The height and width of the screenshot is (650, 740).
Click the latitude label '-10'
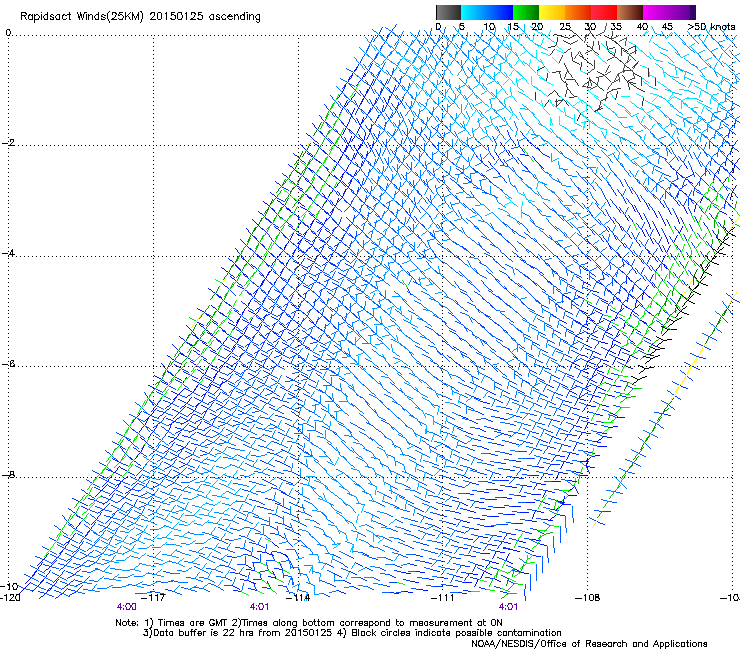pyautogui.click(x=8, y=586)
